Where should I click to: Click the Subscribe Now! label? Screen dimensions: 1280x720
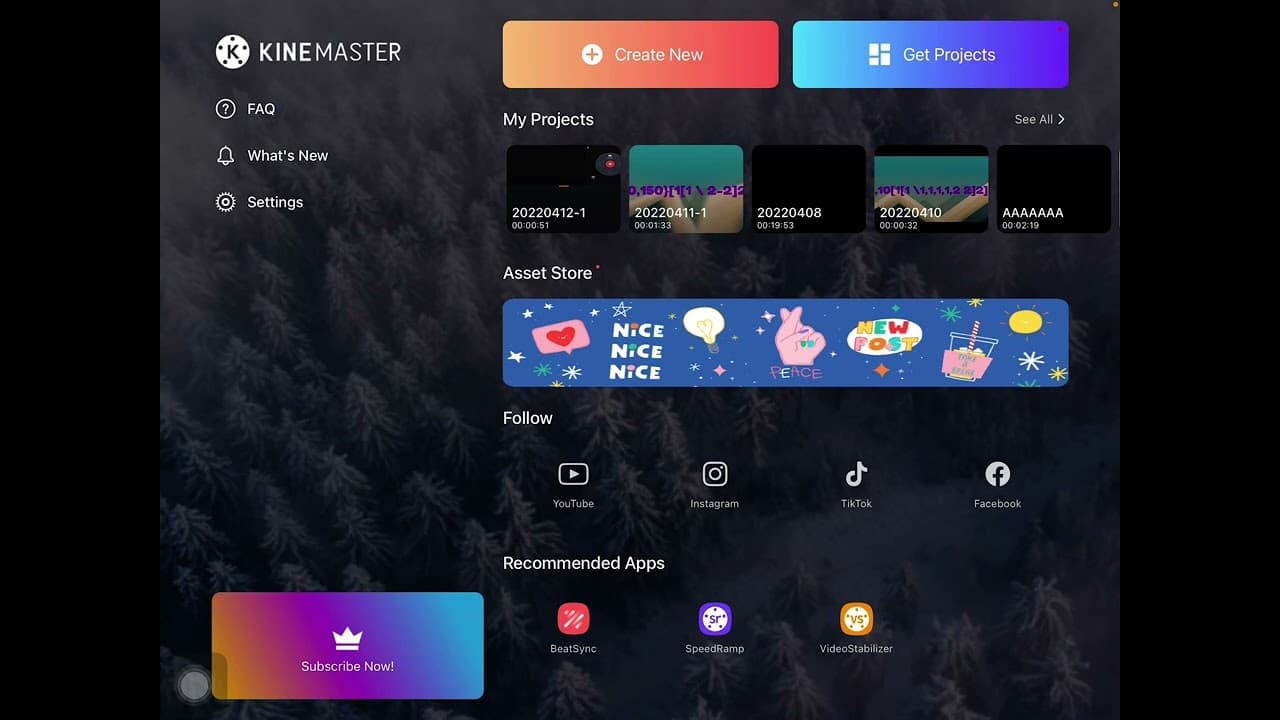point(347,666)
